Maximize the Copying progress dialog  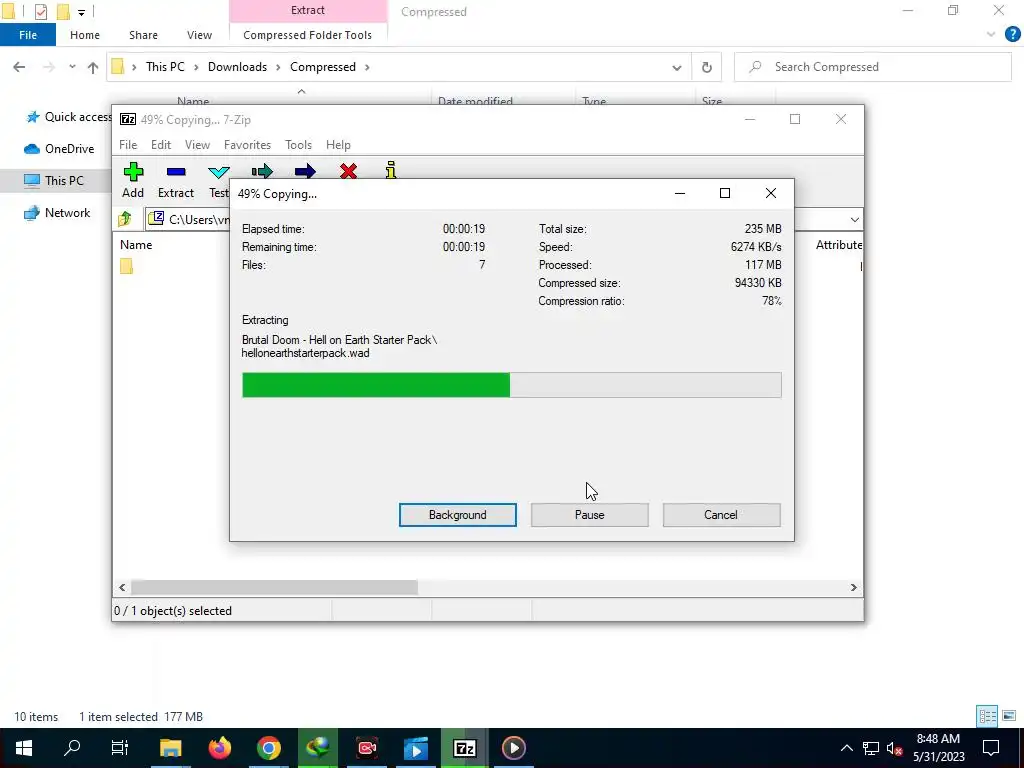click(724, 193)
